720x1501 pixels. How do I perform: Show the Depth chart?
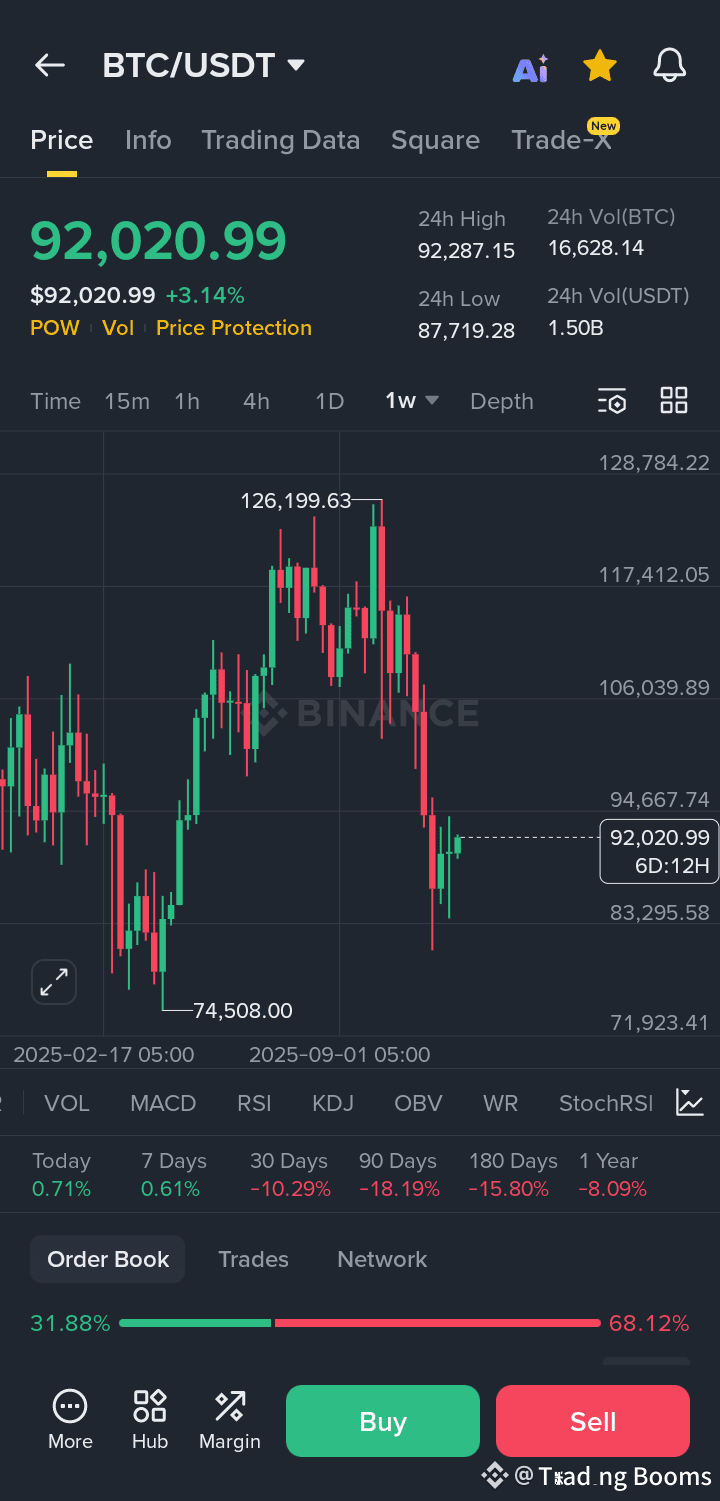(x=502, y=401)
